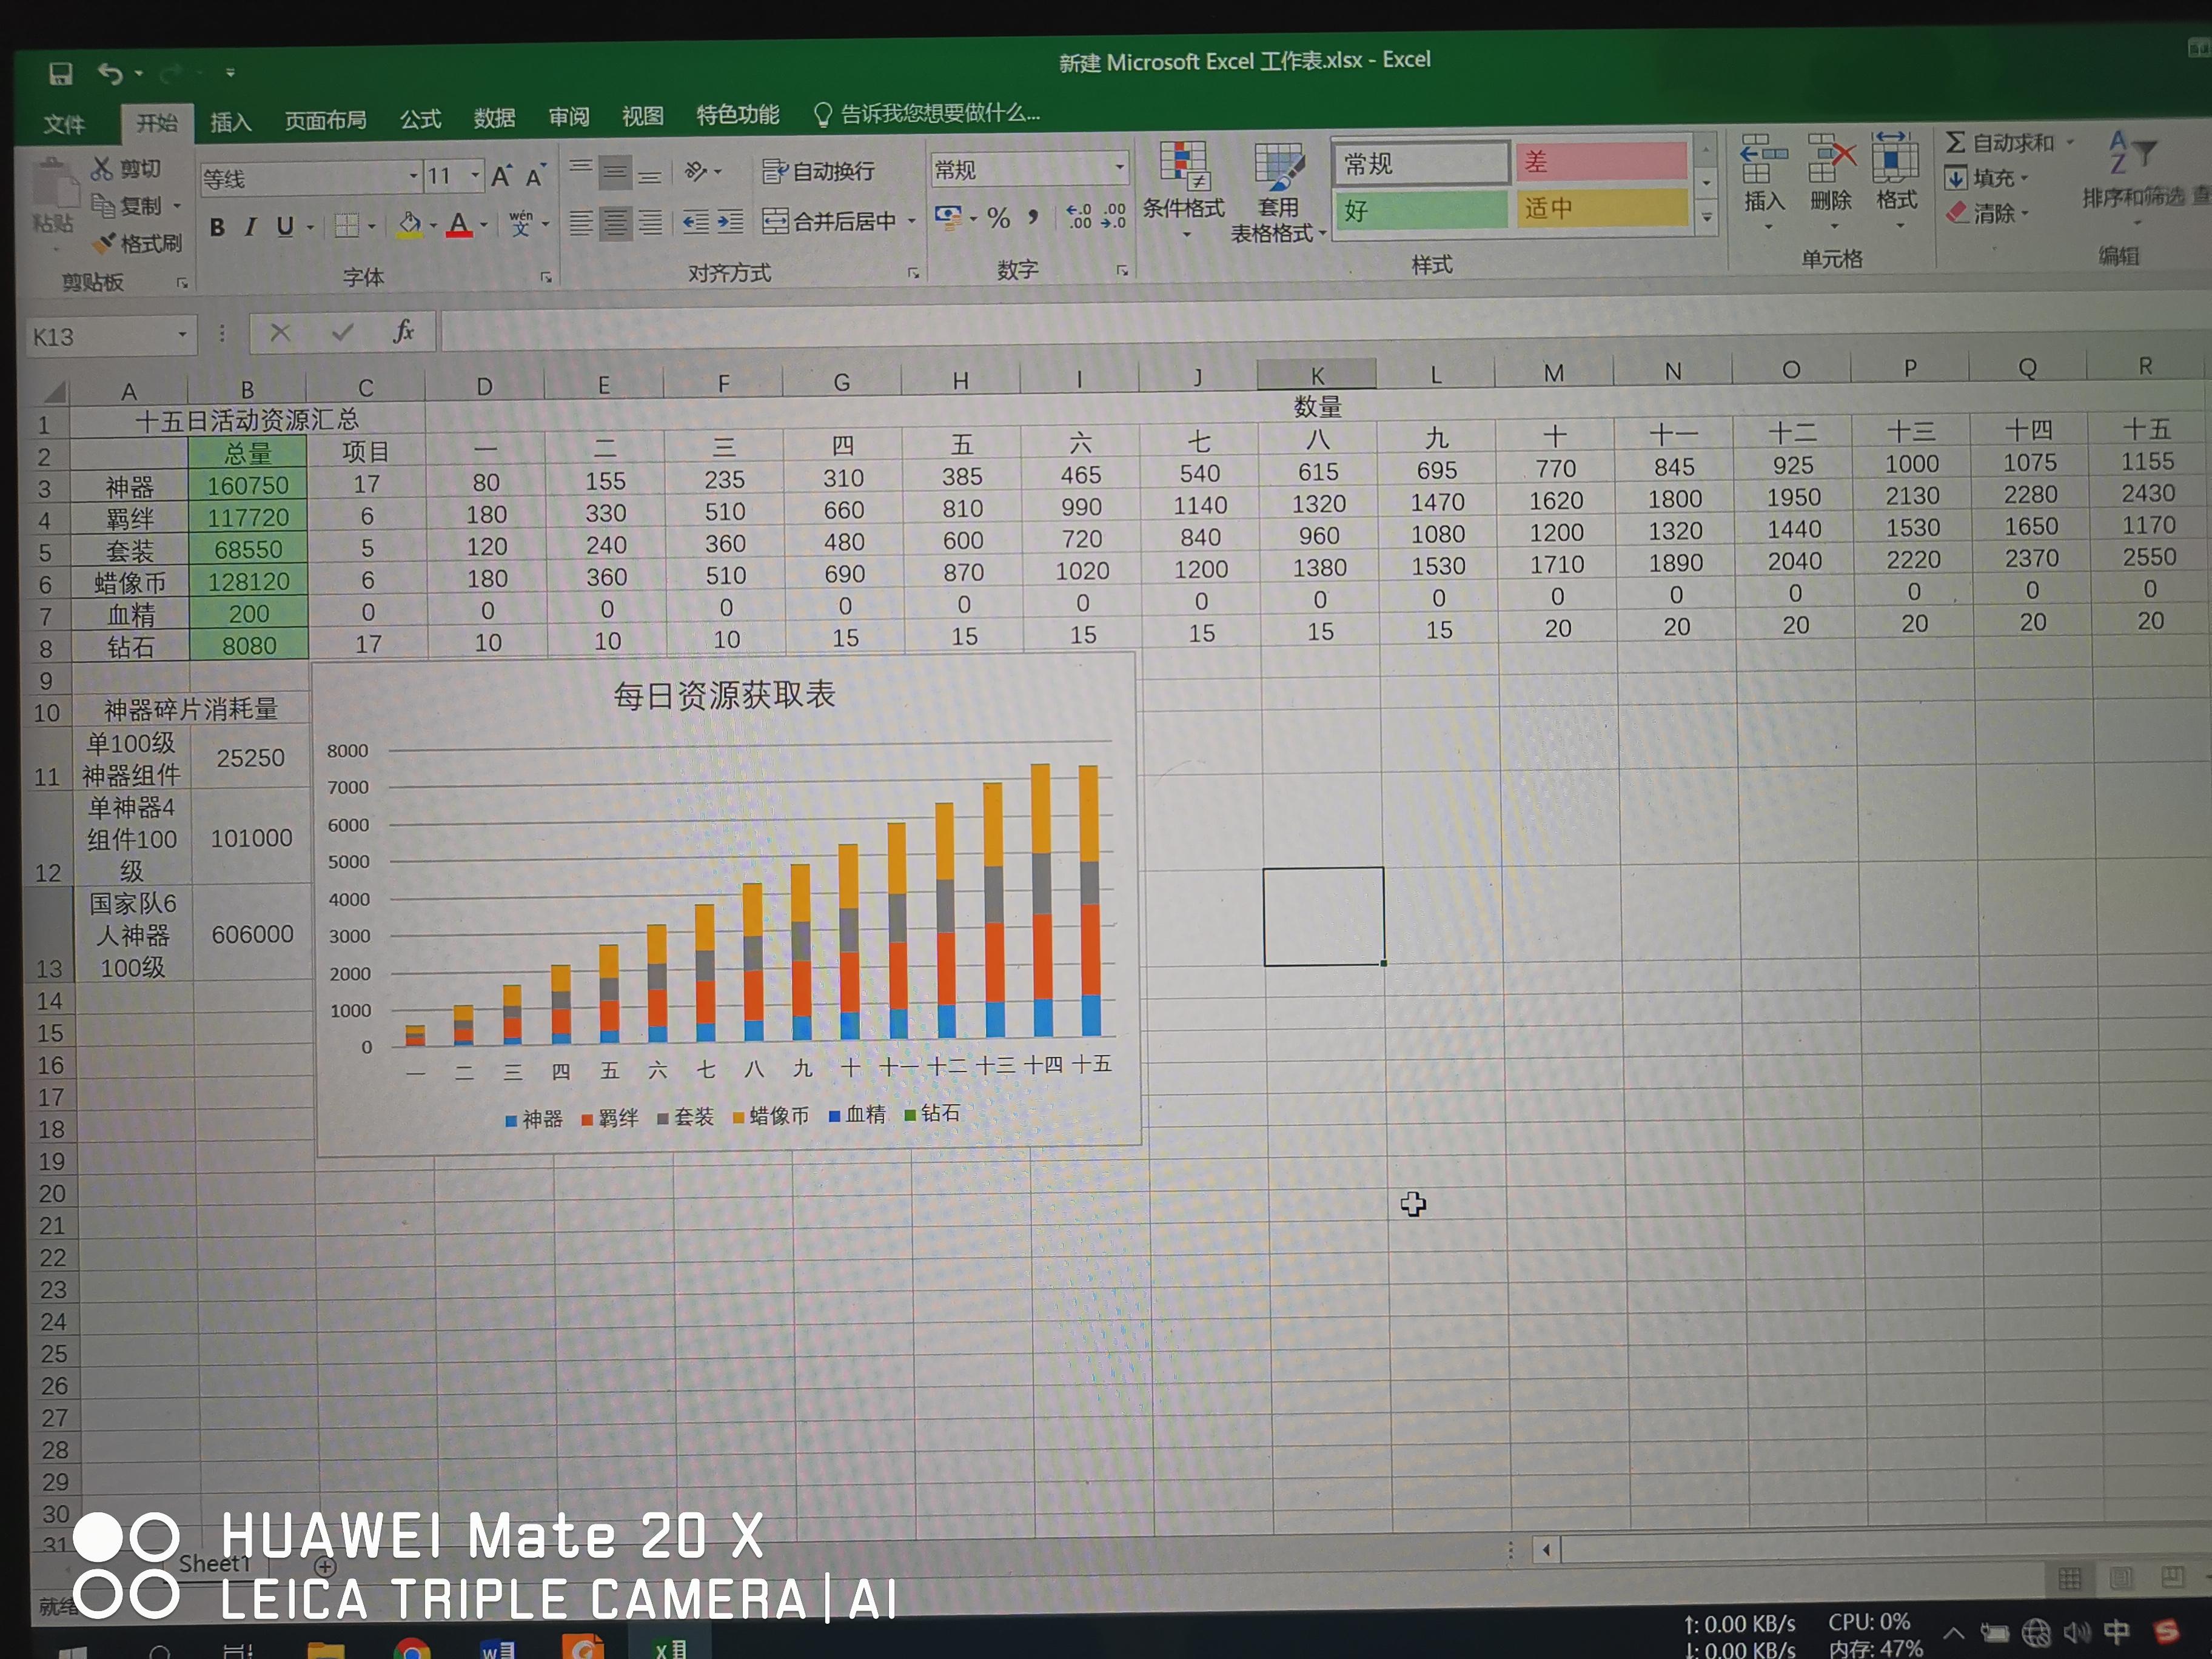This screenshot has height=1659, width=2212.
Task: Click the decrease indent icon
Action: point(696,222)
